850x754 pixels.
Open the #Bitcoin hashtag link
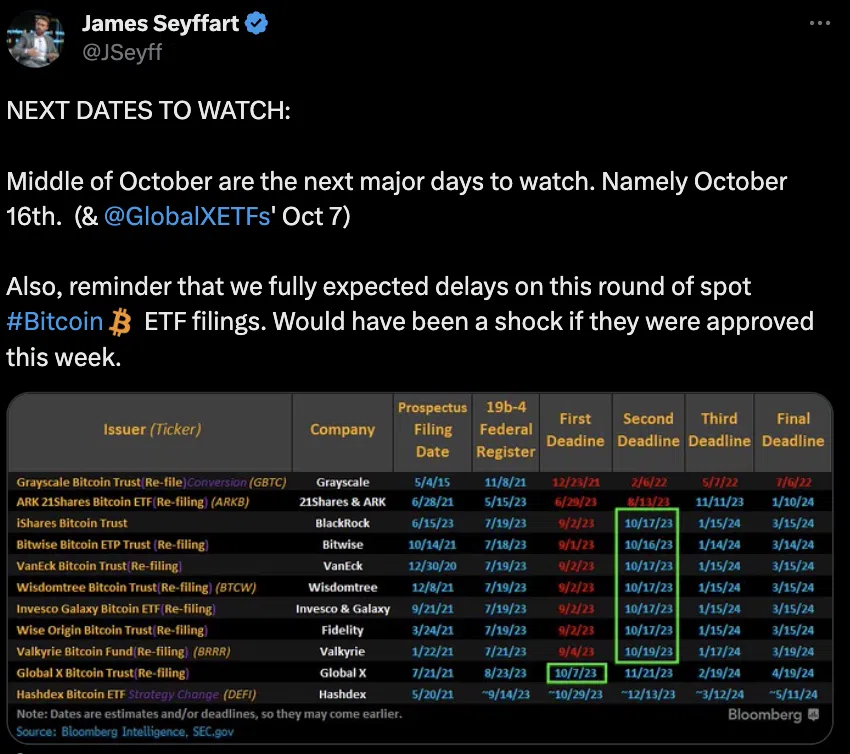(55, 322)
